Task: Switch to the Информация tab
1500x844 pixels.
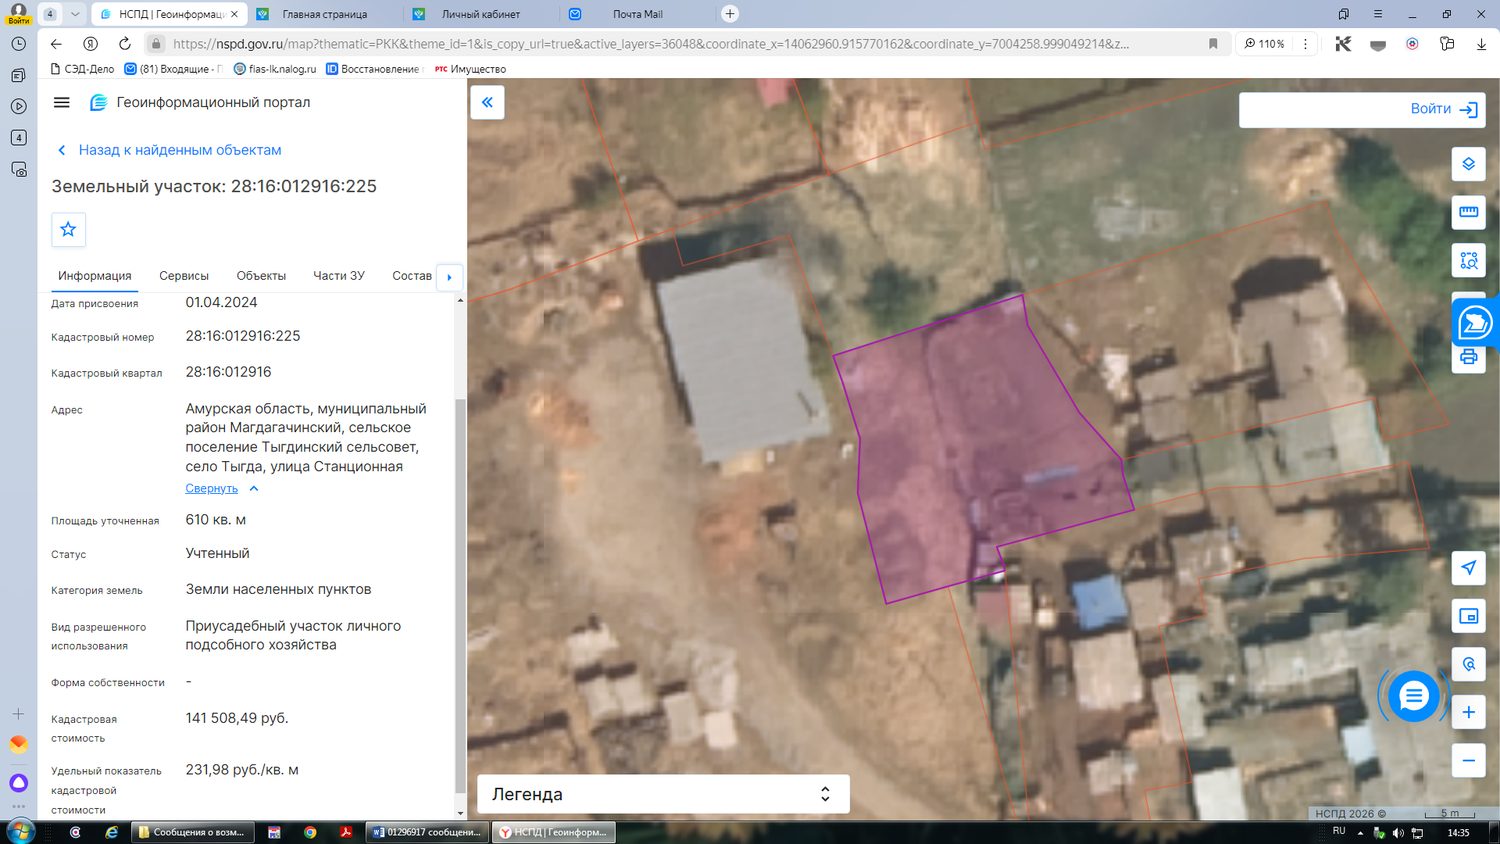Action: coord(94,276)
